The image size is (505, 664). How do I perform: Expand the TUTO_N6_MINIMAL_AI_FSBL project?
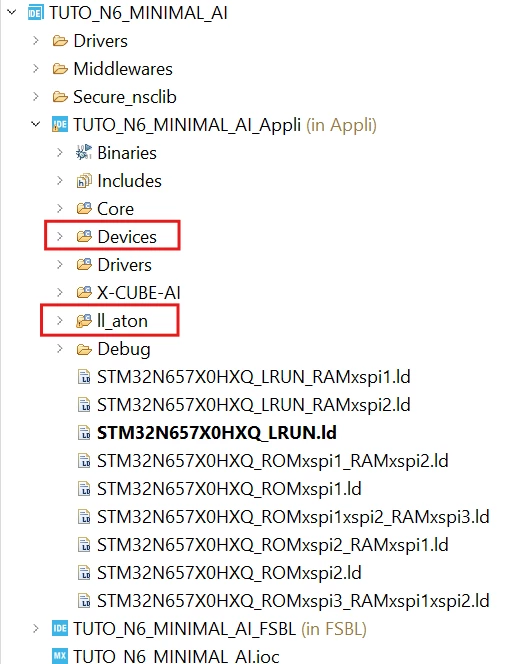tap(36, 628)
